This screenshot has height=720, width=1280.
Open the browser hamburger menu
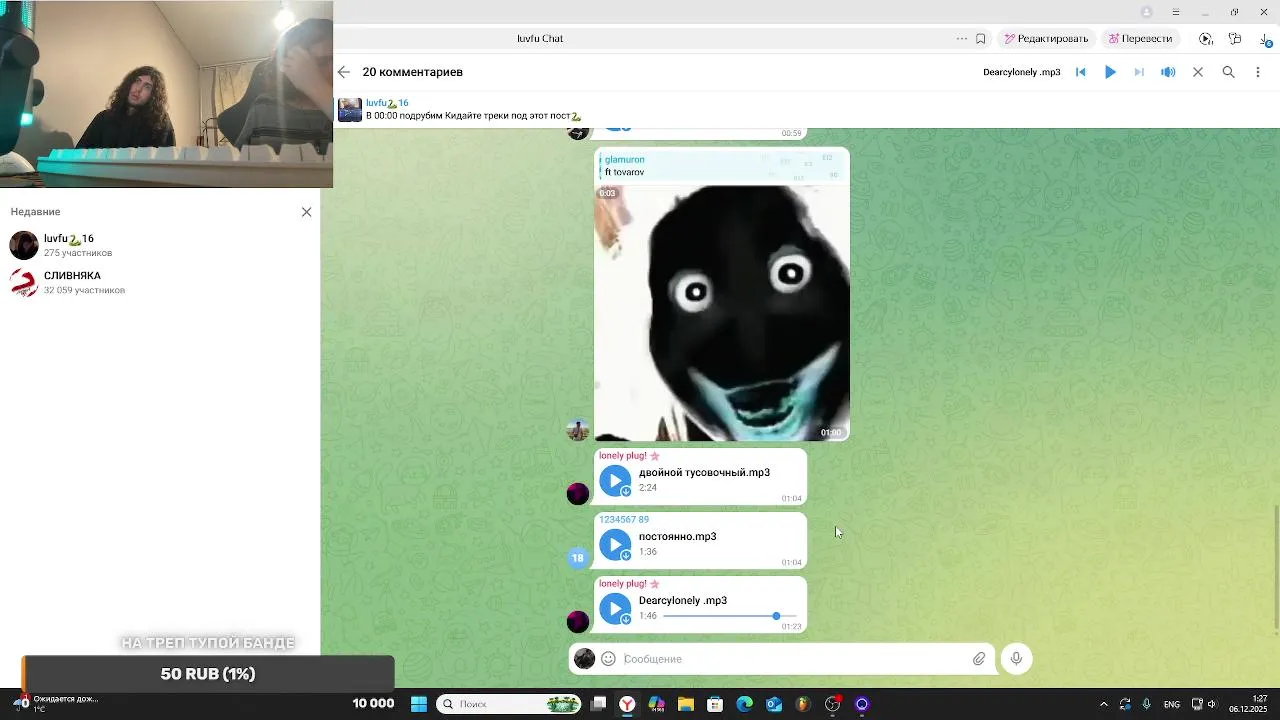tap(1176, 12)
